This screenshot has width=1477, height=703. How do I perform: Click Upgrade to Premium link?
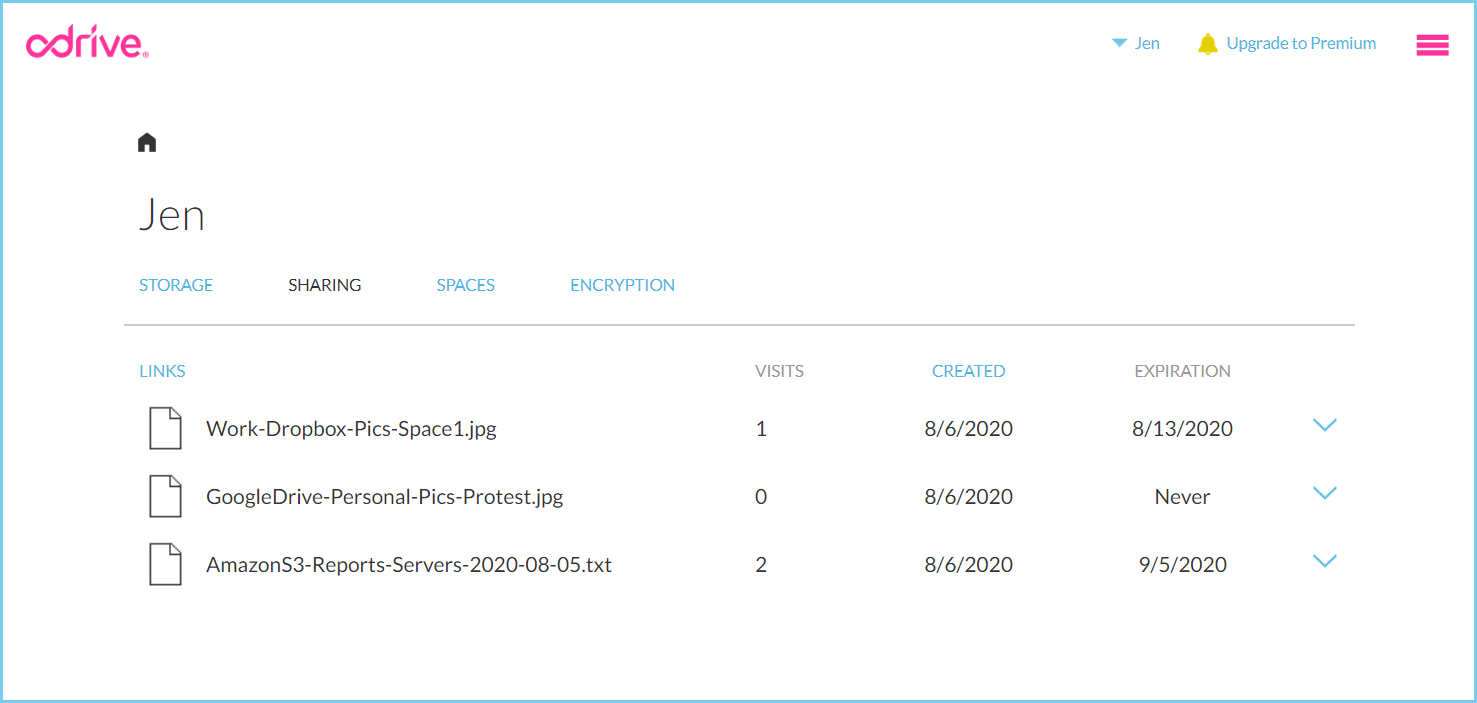pyautogui.click(x=1301, y=43)
